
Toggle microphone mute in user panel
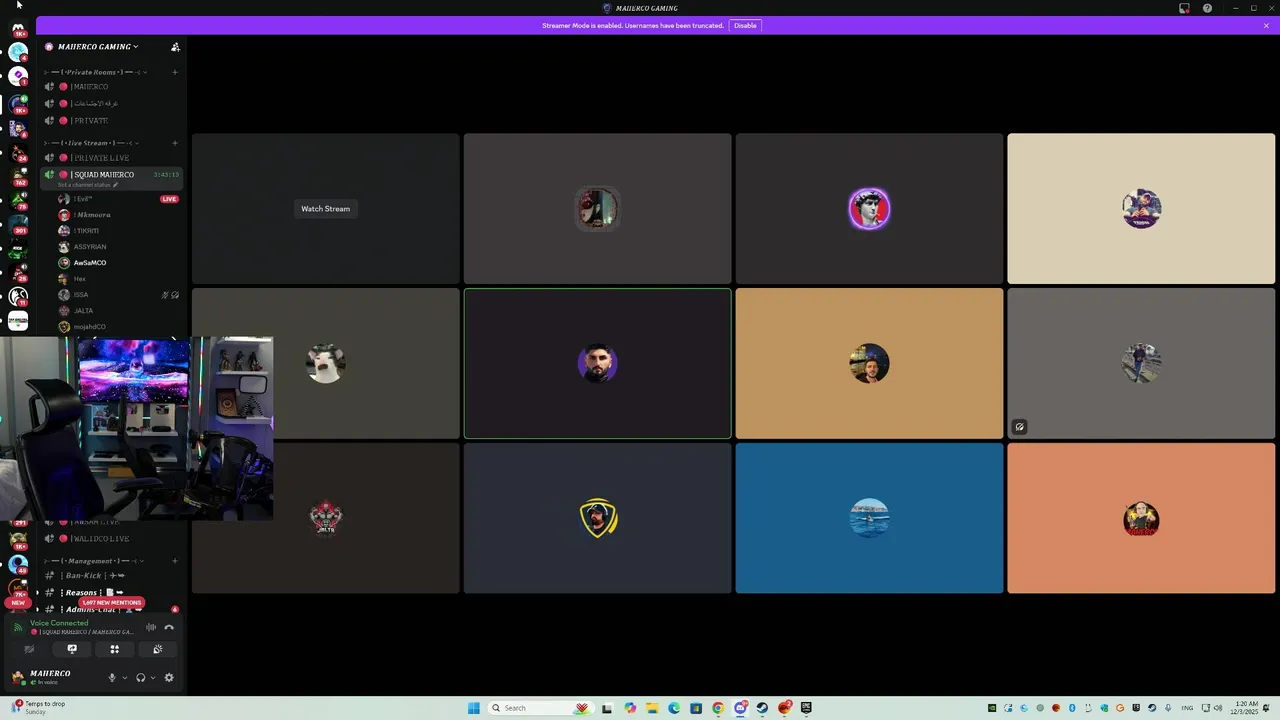click(112, 678)
